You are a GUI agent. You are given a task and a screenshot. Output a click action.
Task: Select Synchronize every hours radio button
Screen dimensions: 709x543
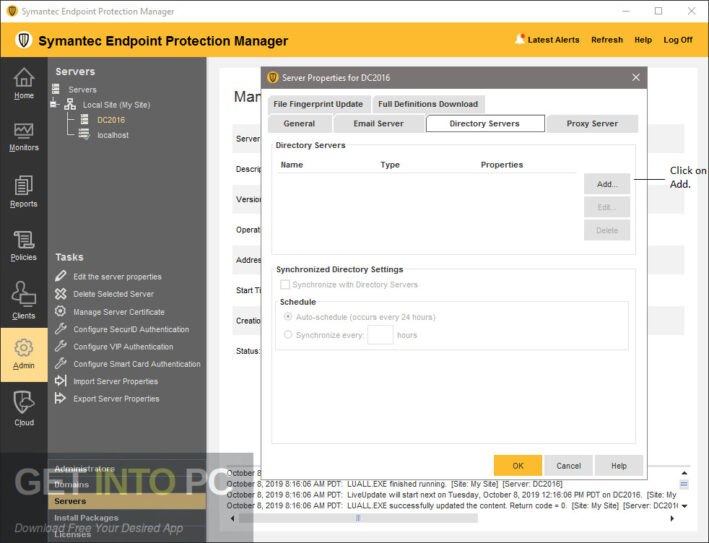coord(288,335)
